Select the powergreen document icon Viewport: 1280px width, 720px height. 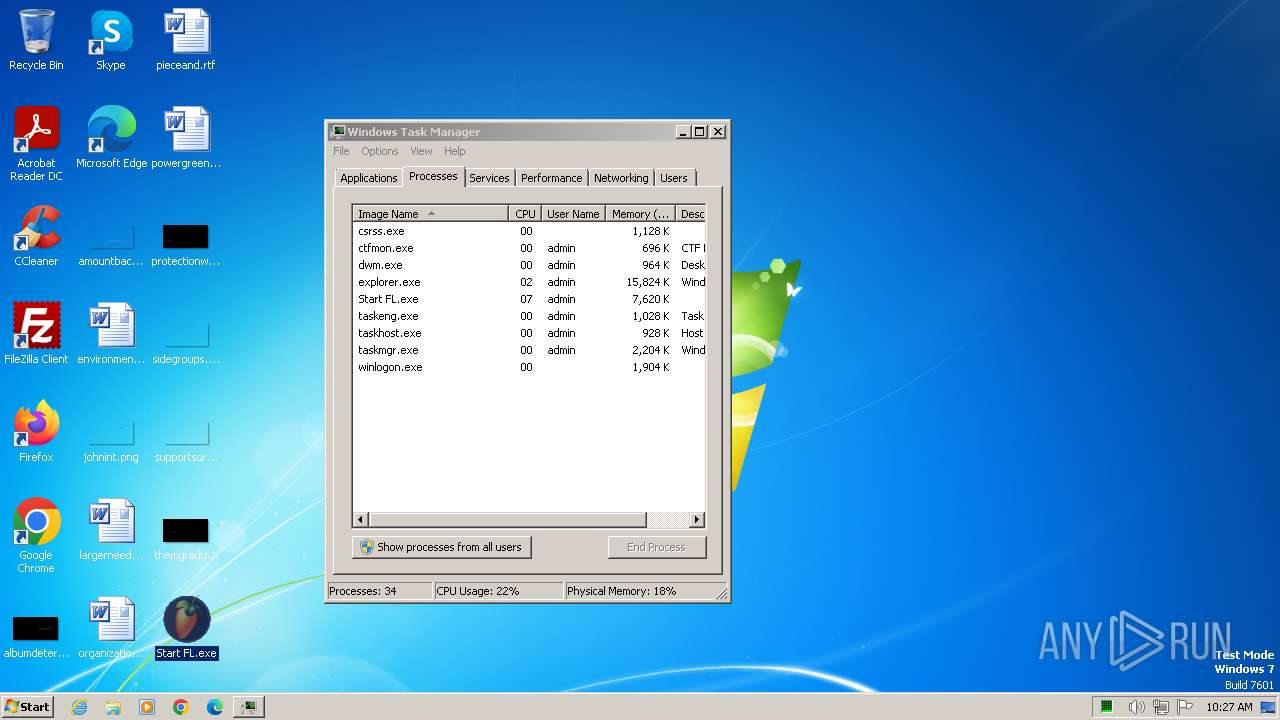pos(186,137)
